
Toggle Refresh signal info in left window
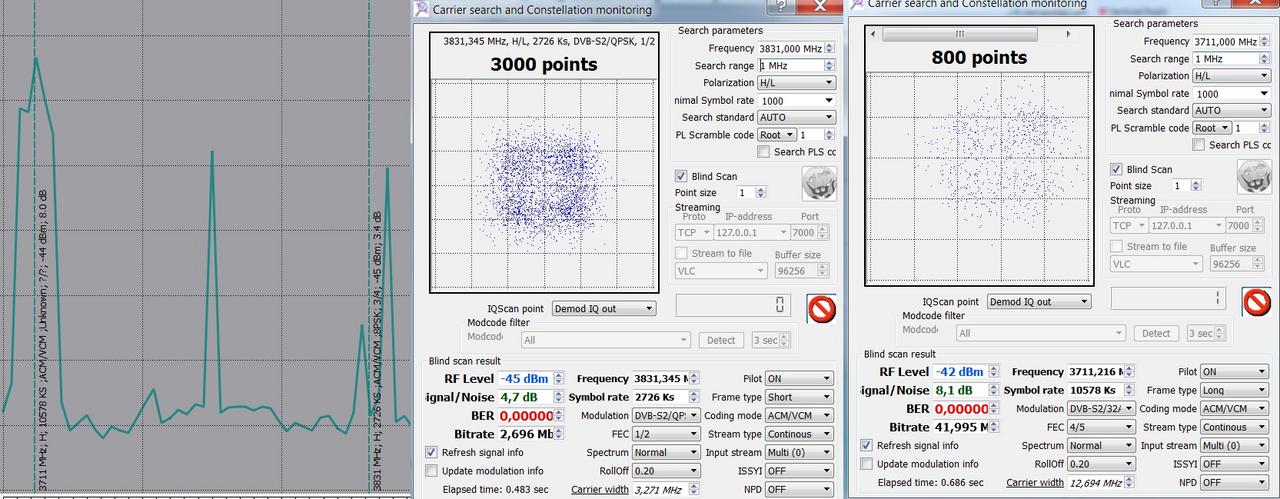[x=432, y=452]
